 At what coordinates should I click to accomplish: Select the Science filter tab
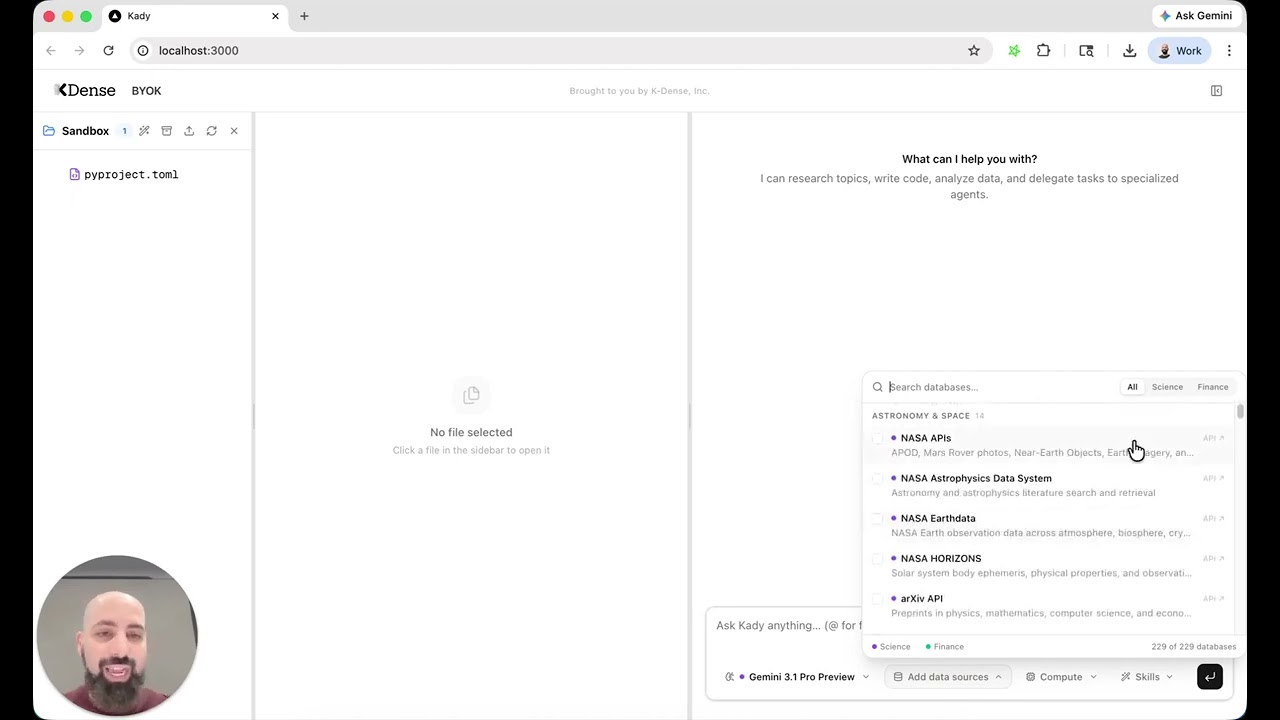tap(1167, 387)
